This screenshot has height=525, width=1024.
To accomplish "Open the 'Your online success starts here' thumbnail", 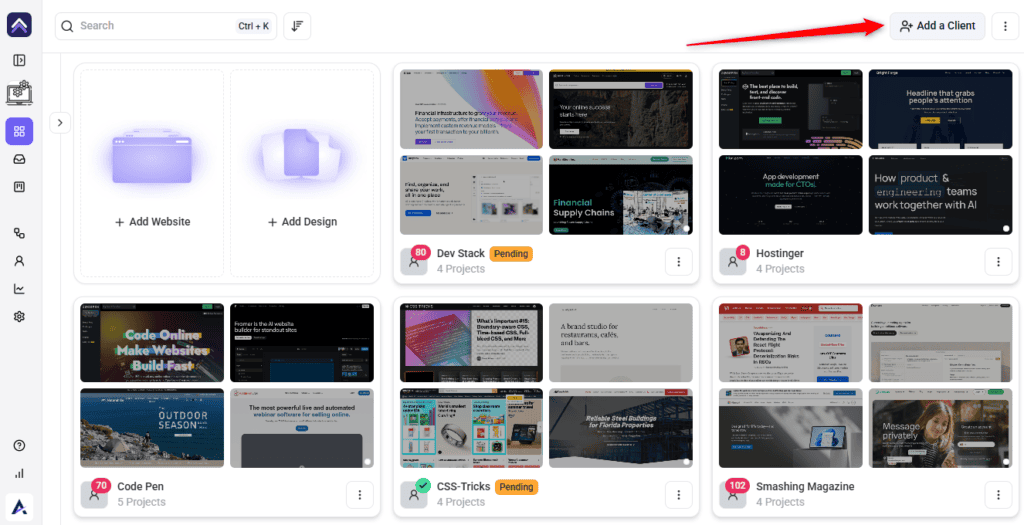I will (x=620, y=109).
